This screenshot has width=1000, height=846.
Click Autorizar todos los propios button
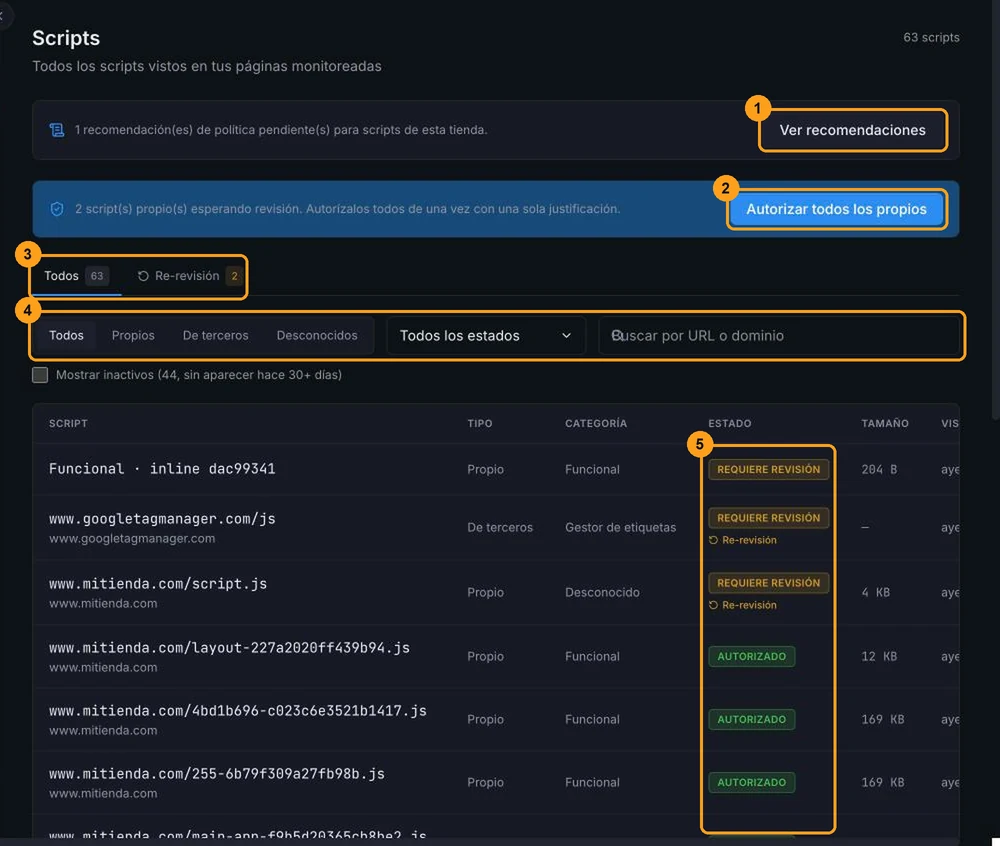click(836, 209)
